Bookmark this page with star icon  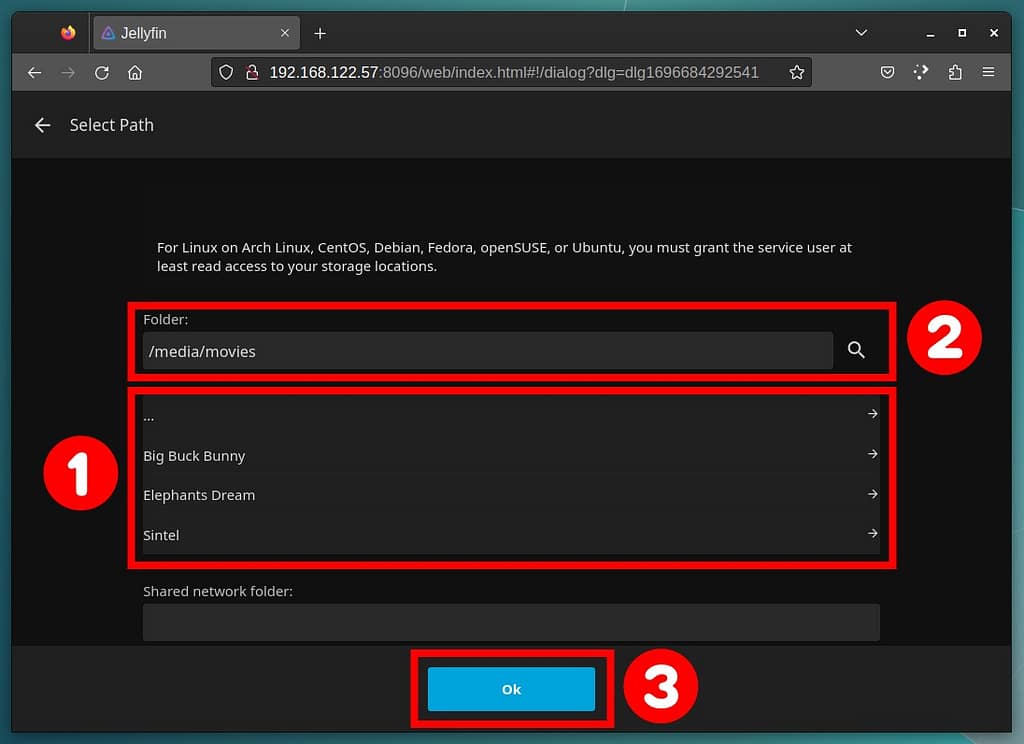point(796,73)
